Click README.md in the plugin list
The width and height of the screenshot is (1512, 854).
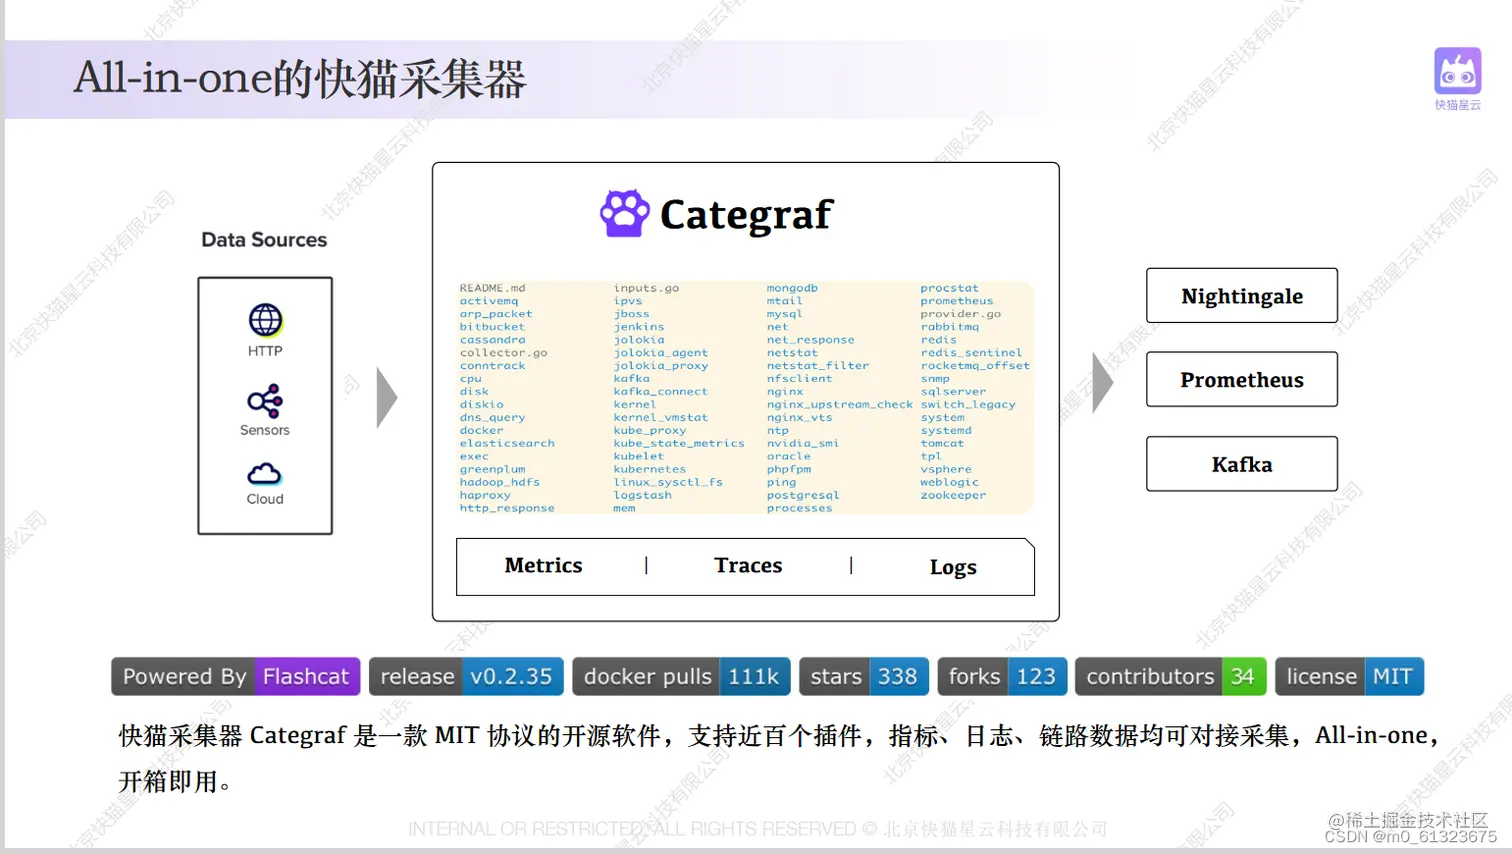coord(492,288)
